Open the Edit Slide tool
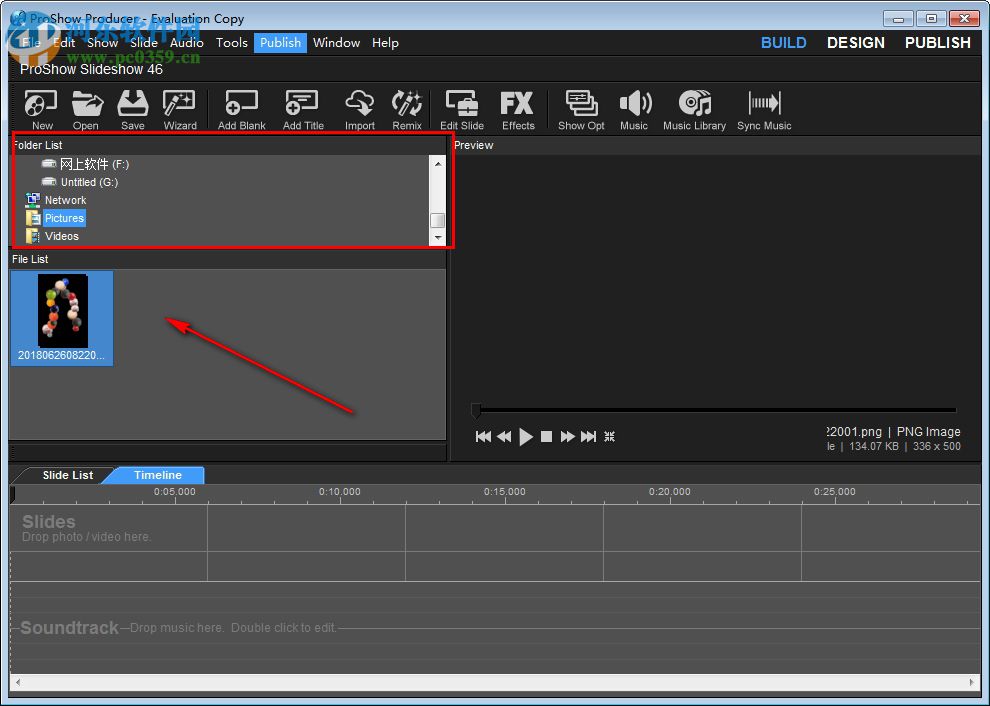The image size is (990, 706). (x=461, y=108)
